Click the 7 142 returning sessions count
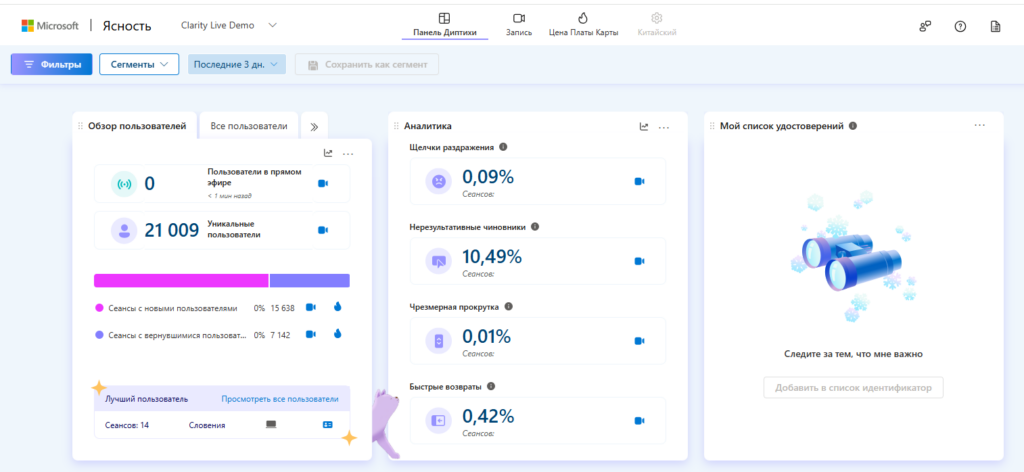This screenshot has width=1024, height=472. pos(280,334)
